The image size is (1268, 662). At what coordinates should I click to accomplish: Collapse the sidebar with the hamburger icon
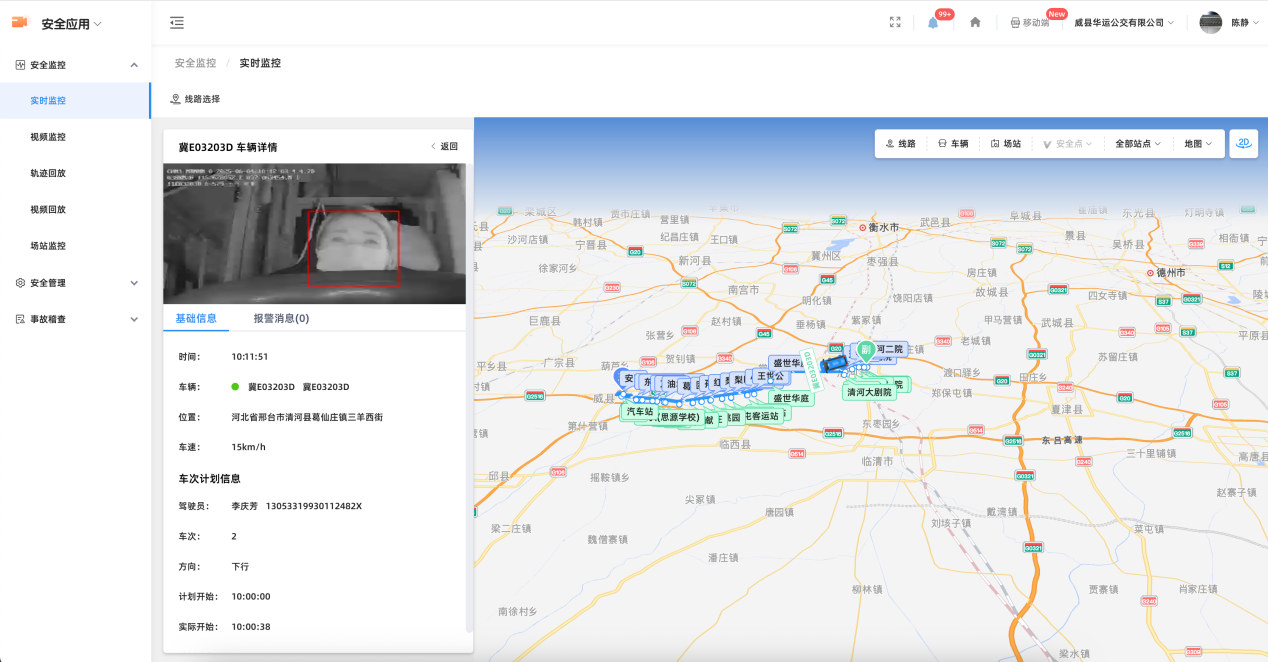click(177, 23)
